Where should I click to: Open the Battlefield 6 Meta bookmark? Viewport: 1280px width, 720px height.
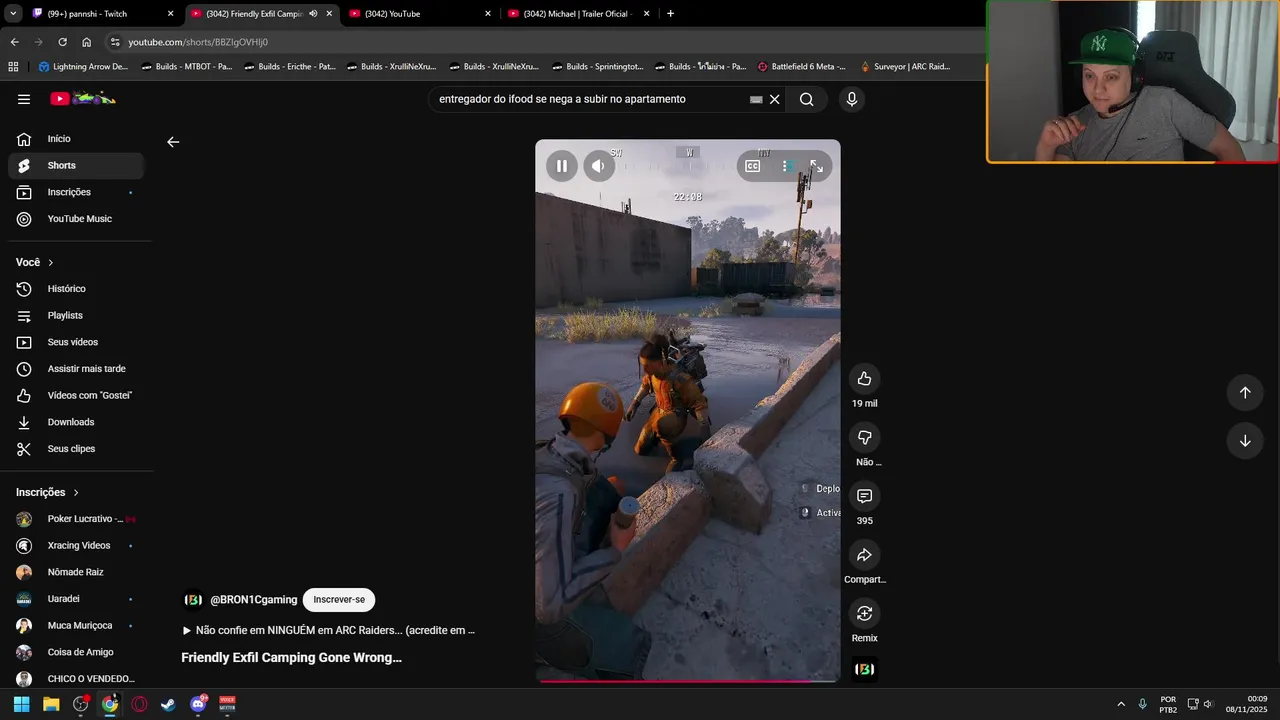(x=802, y=67)
